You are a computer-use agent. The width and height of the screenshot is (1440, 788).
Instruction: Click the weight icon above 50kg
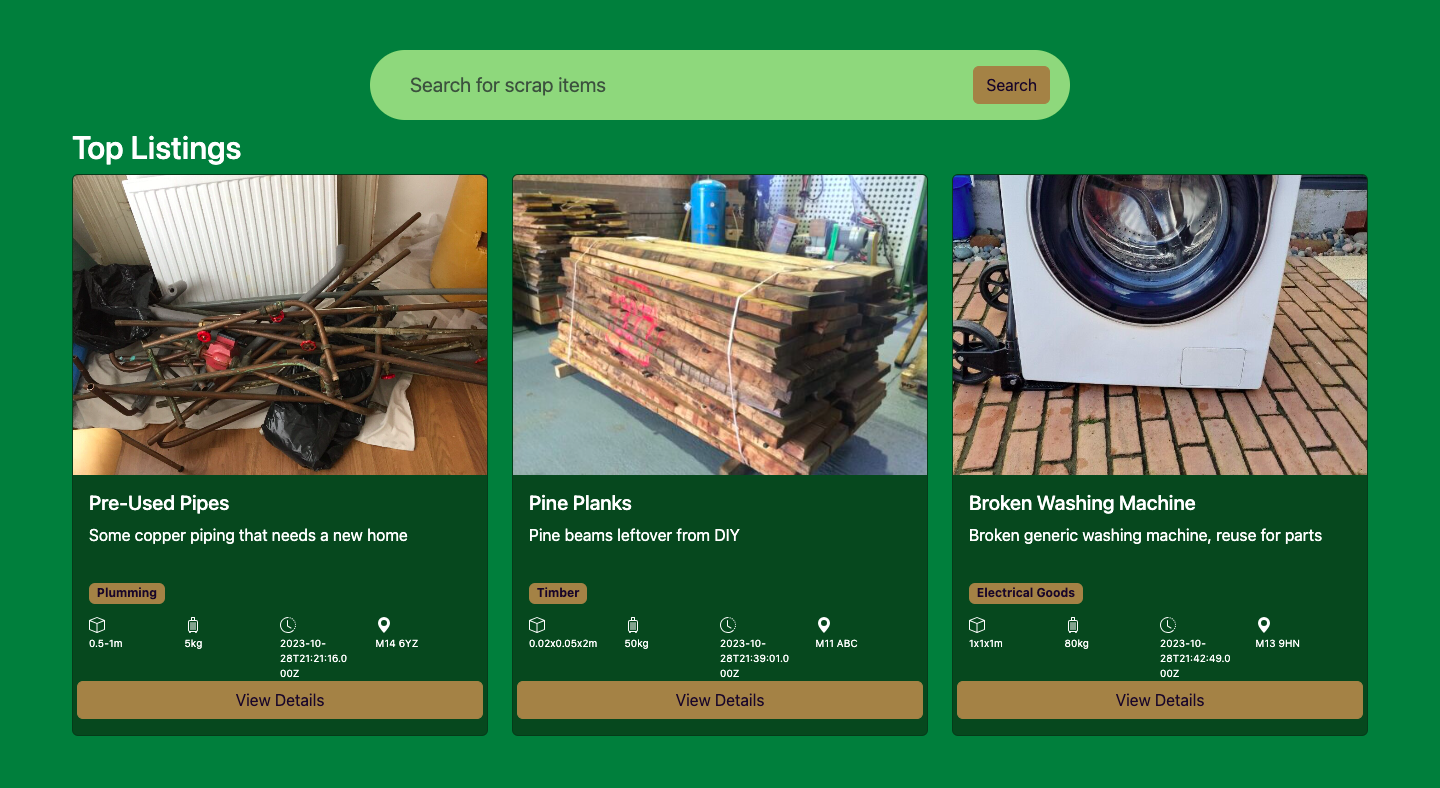tap(633, 625)
